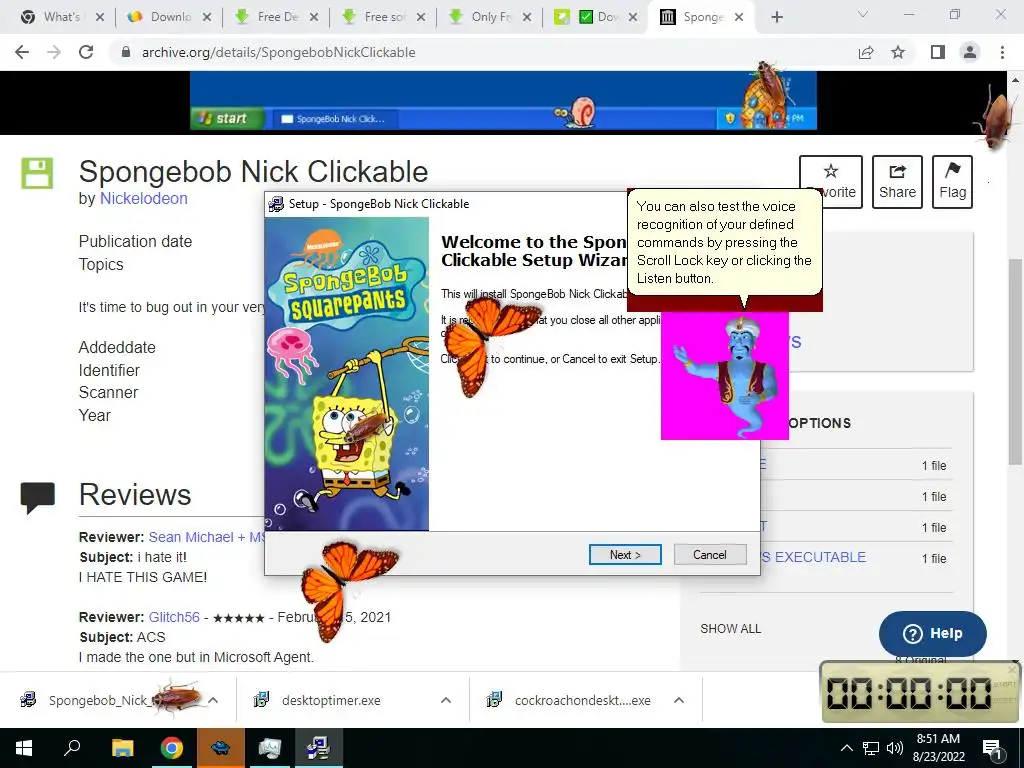Open the notification center icon
1024x768 pixels.
pyautogui.click(x=993, y=750)
